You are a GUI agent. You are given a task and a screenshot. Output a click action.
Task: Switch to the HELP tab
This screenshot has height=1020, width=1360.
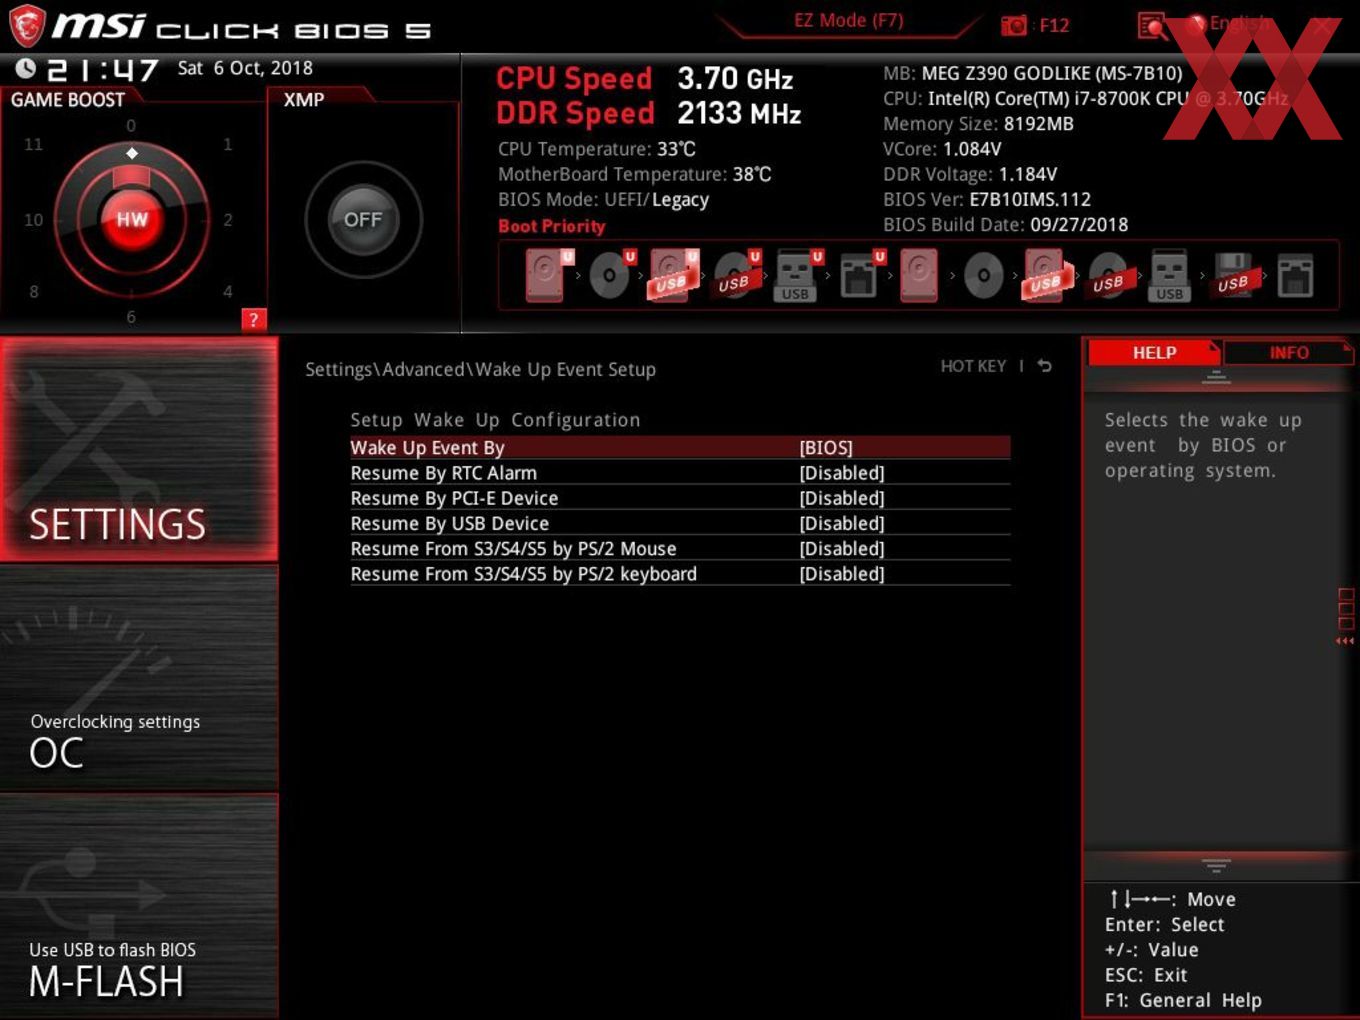1154,352
